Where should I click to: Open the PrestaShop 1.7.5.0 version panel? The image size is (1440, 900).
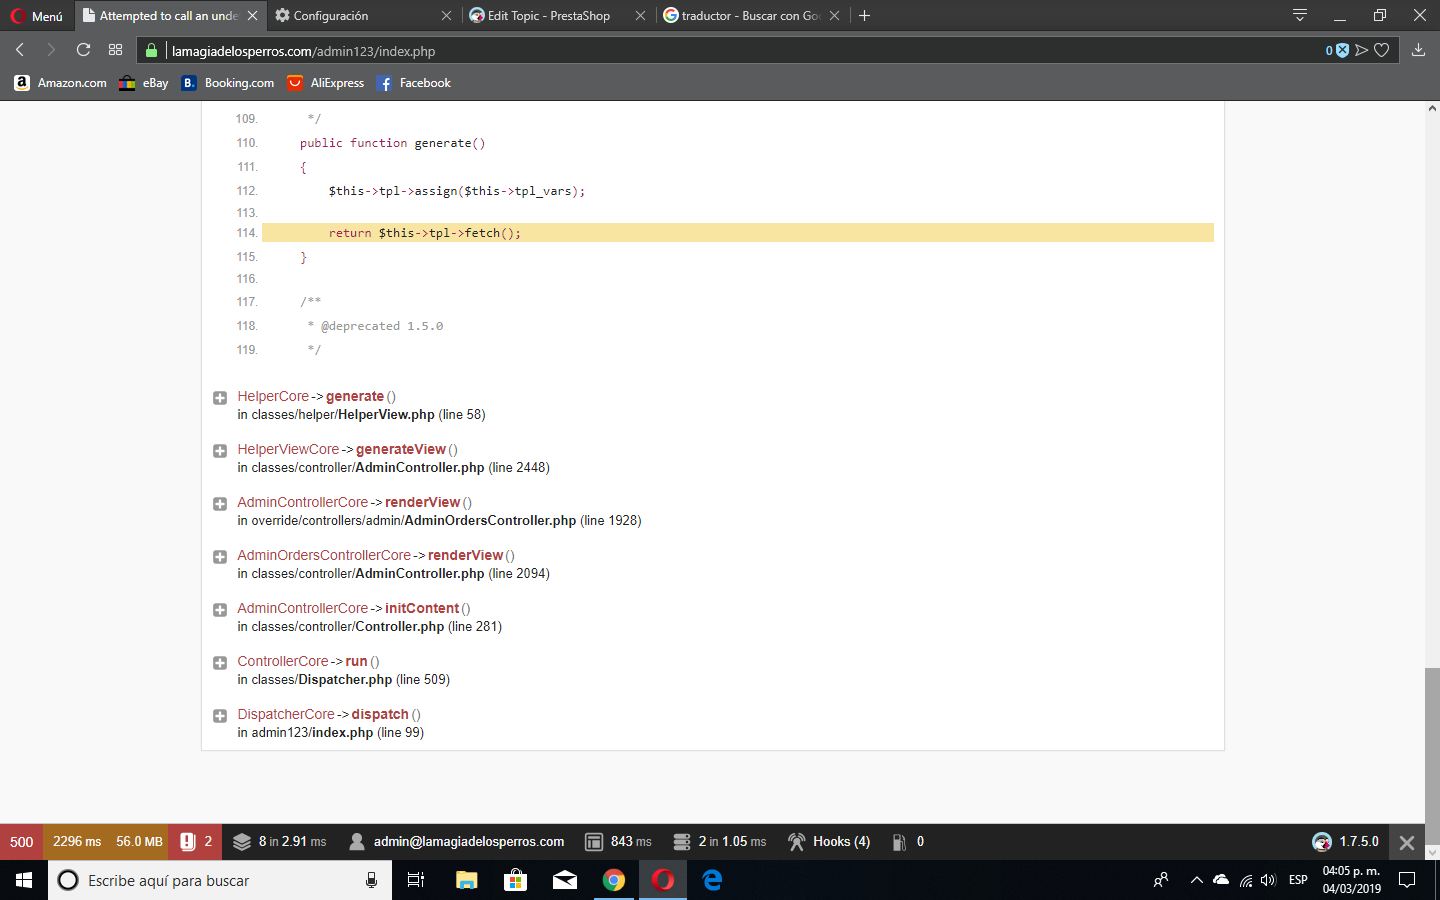(x=1345, y=842)
